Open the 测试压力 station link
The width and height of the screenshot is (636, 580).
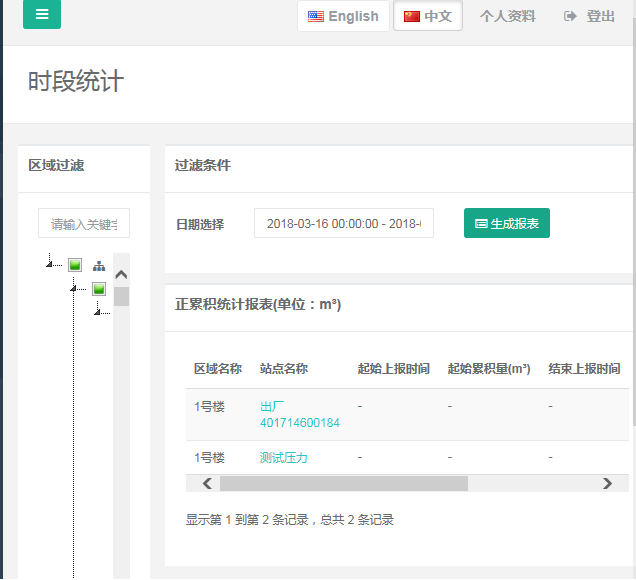[x=284, y=458]
